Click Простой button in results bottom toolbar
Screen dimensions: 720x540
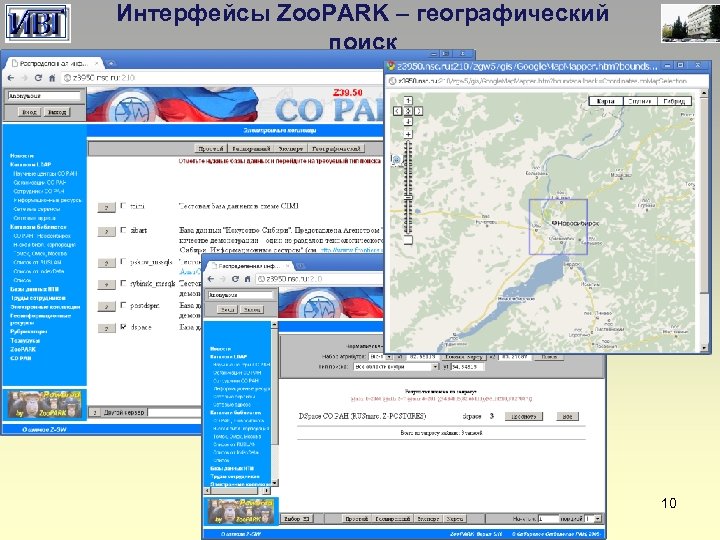357,518
